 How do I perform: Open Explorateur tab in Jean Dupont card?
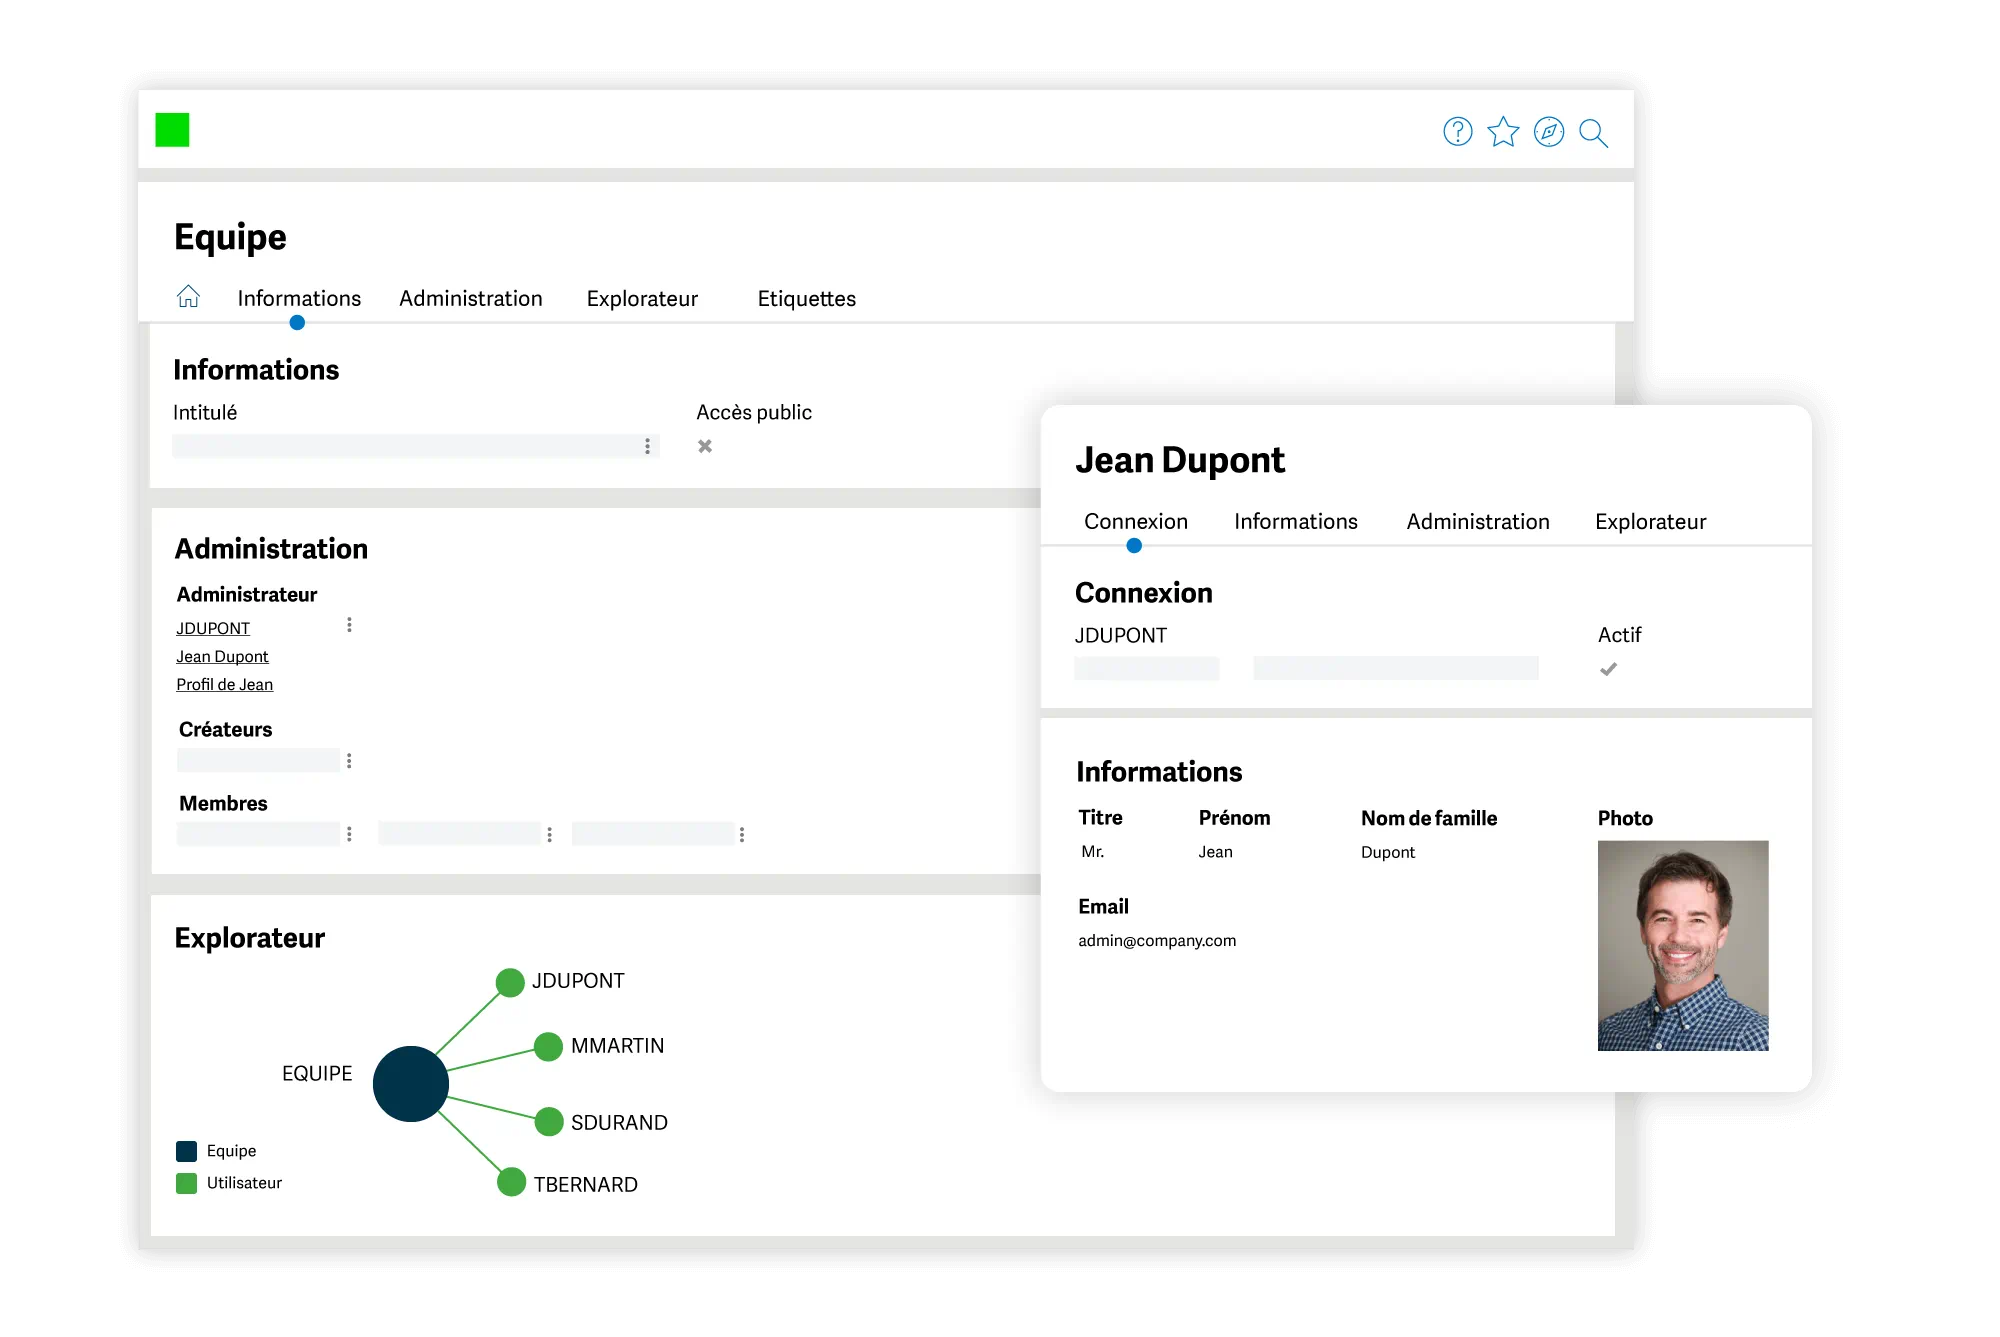(x=1650, y=522)
